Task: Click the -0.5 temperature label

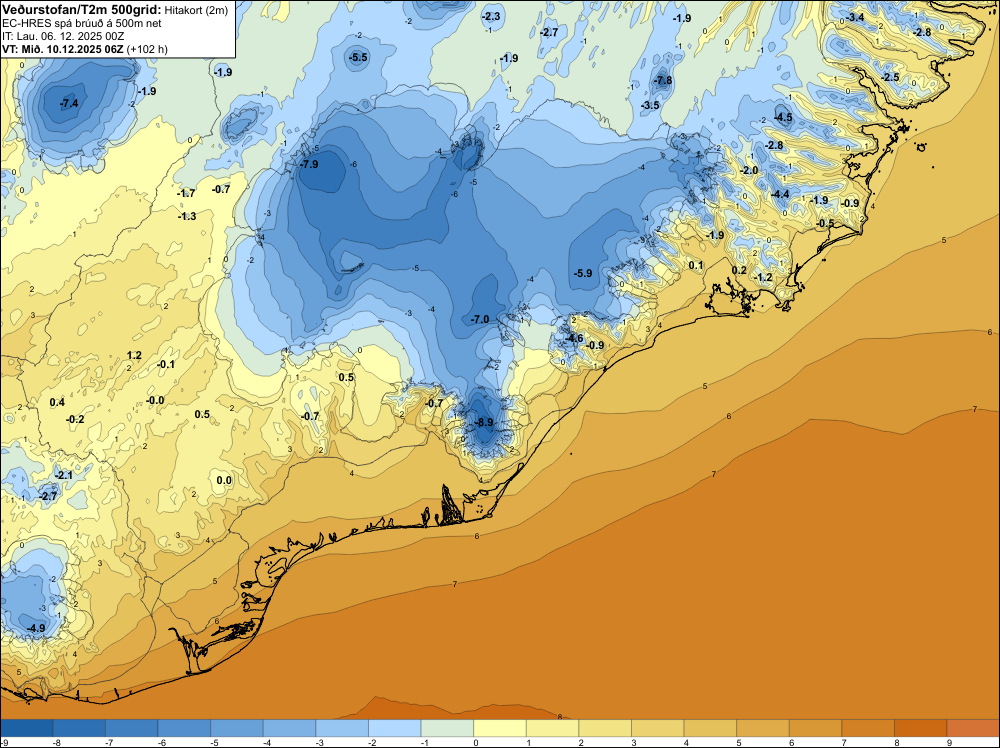Action: [x=825, y=223]
